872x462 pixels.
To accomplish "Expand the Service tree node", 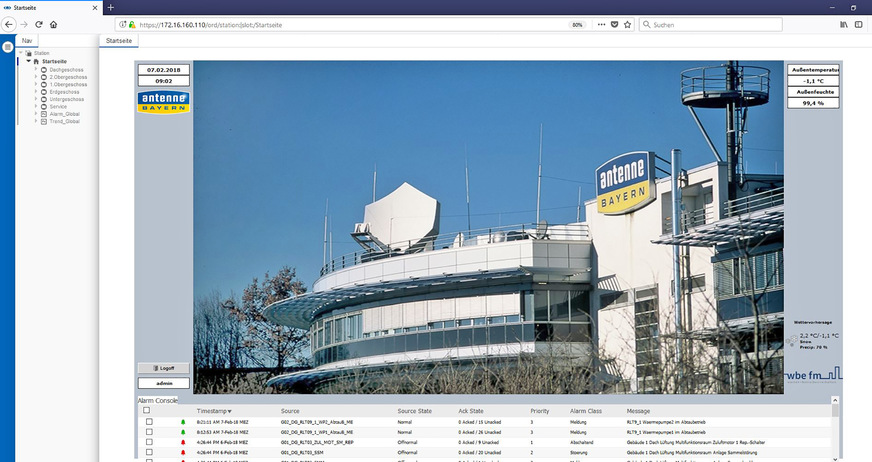I will 36,106.
